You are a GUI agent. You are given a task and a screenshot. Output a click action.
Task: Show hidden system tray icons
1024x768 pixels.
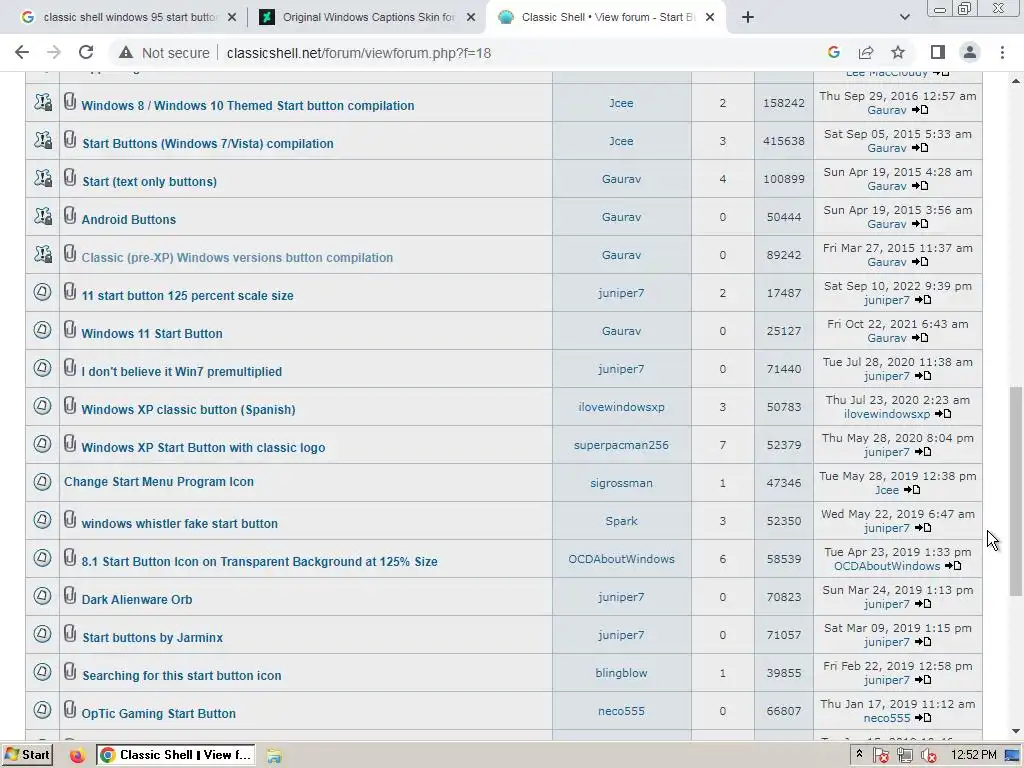(x=859, y=754)
